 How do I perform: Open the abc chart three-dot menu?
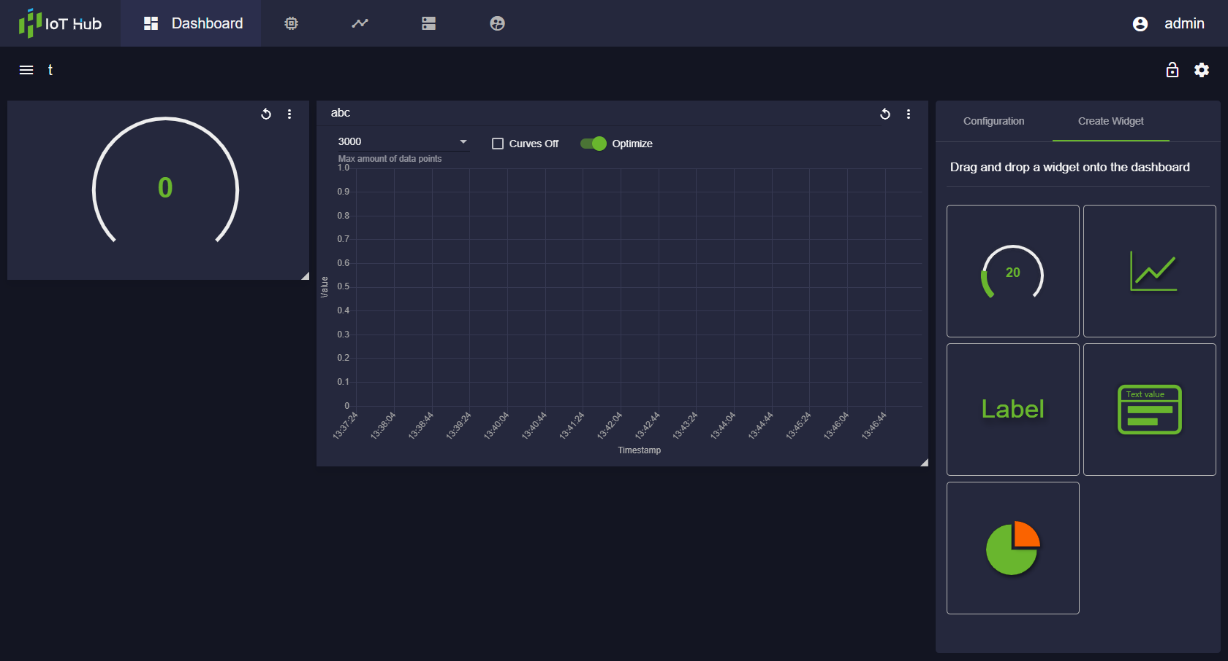[908, 114]
